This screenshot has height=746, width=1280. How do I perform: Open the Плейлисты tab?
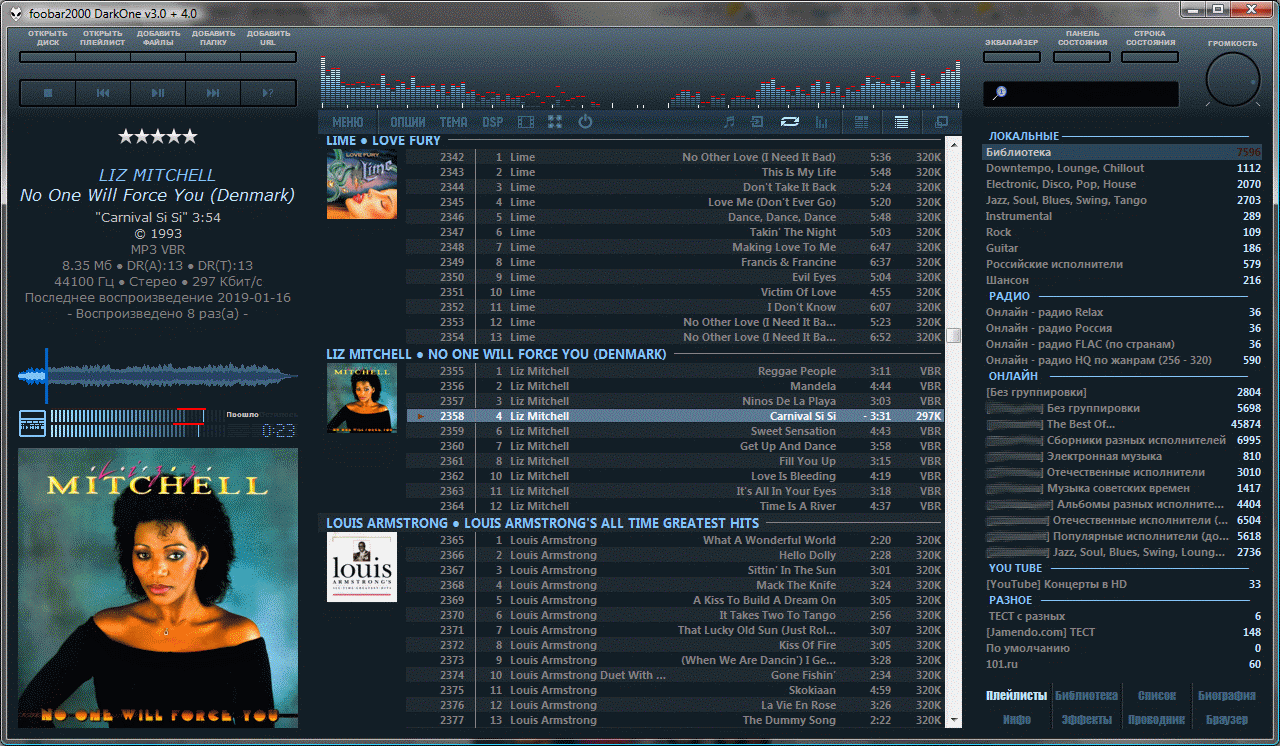1016,696
